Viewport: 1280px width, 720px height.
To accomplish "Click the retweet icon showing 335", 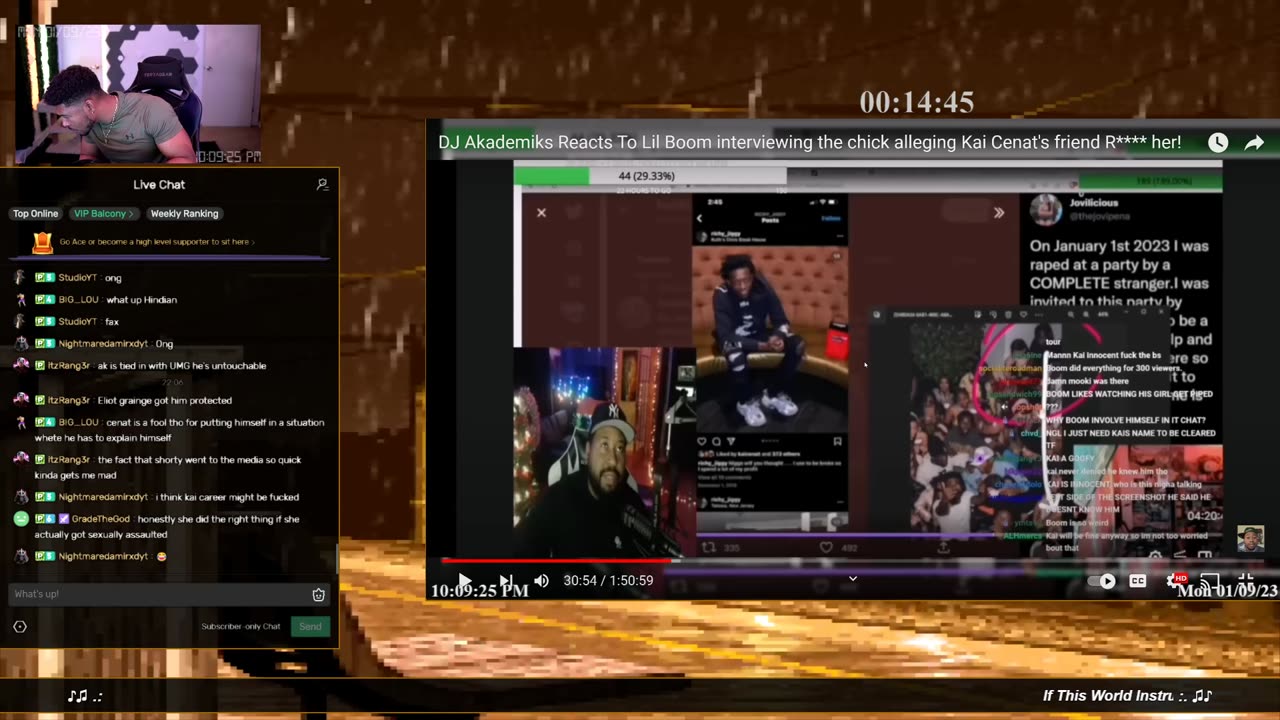I will point(709,547).
